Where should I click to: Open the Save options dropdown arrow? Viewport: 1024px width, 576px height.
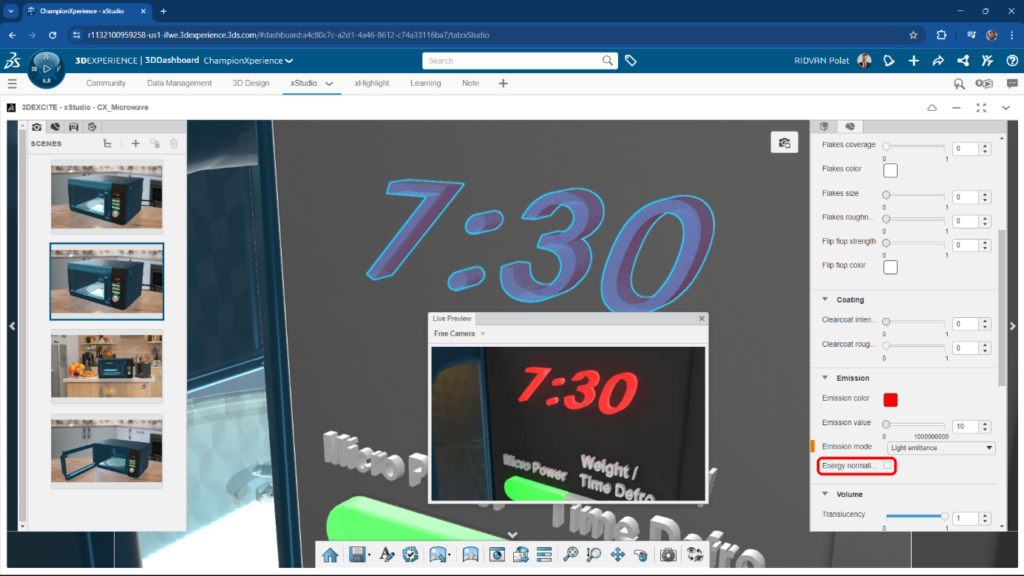coord(369,555)
